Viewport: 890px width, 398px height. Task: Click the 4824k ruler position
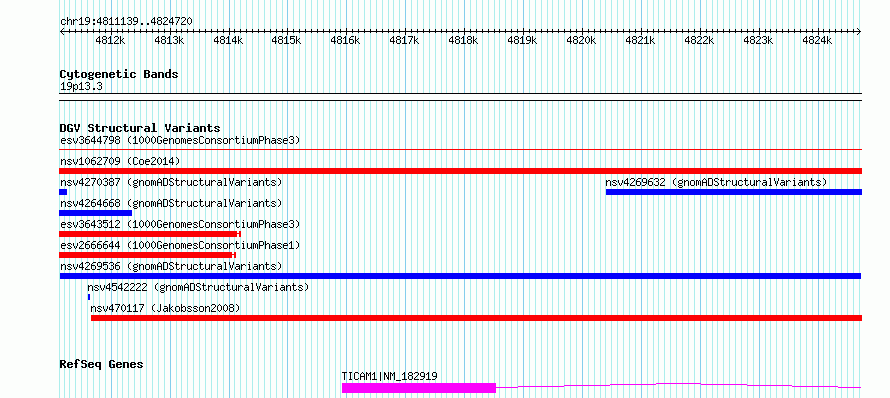tap(817, 40)
